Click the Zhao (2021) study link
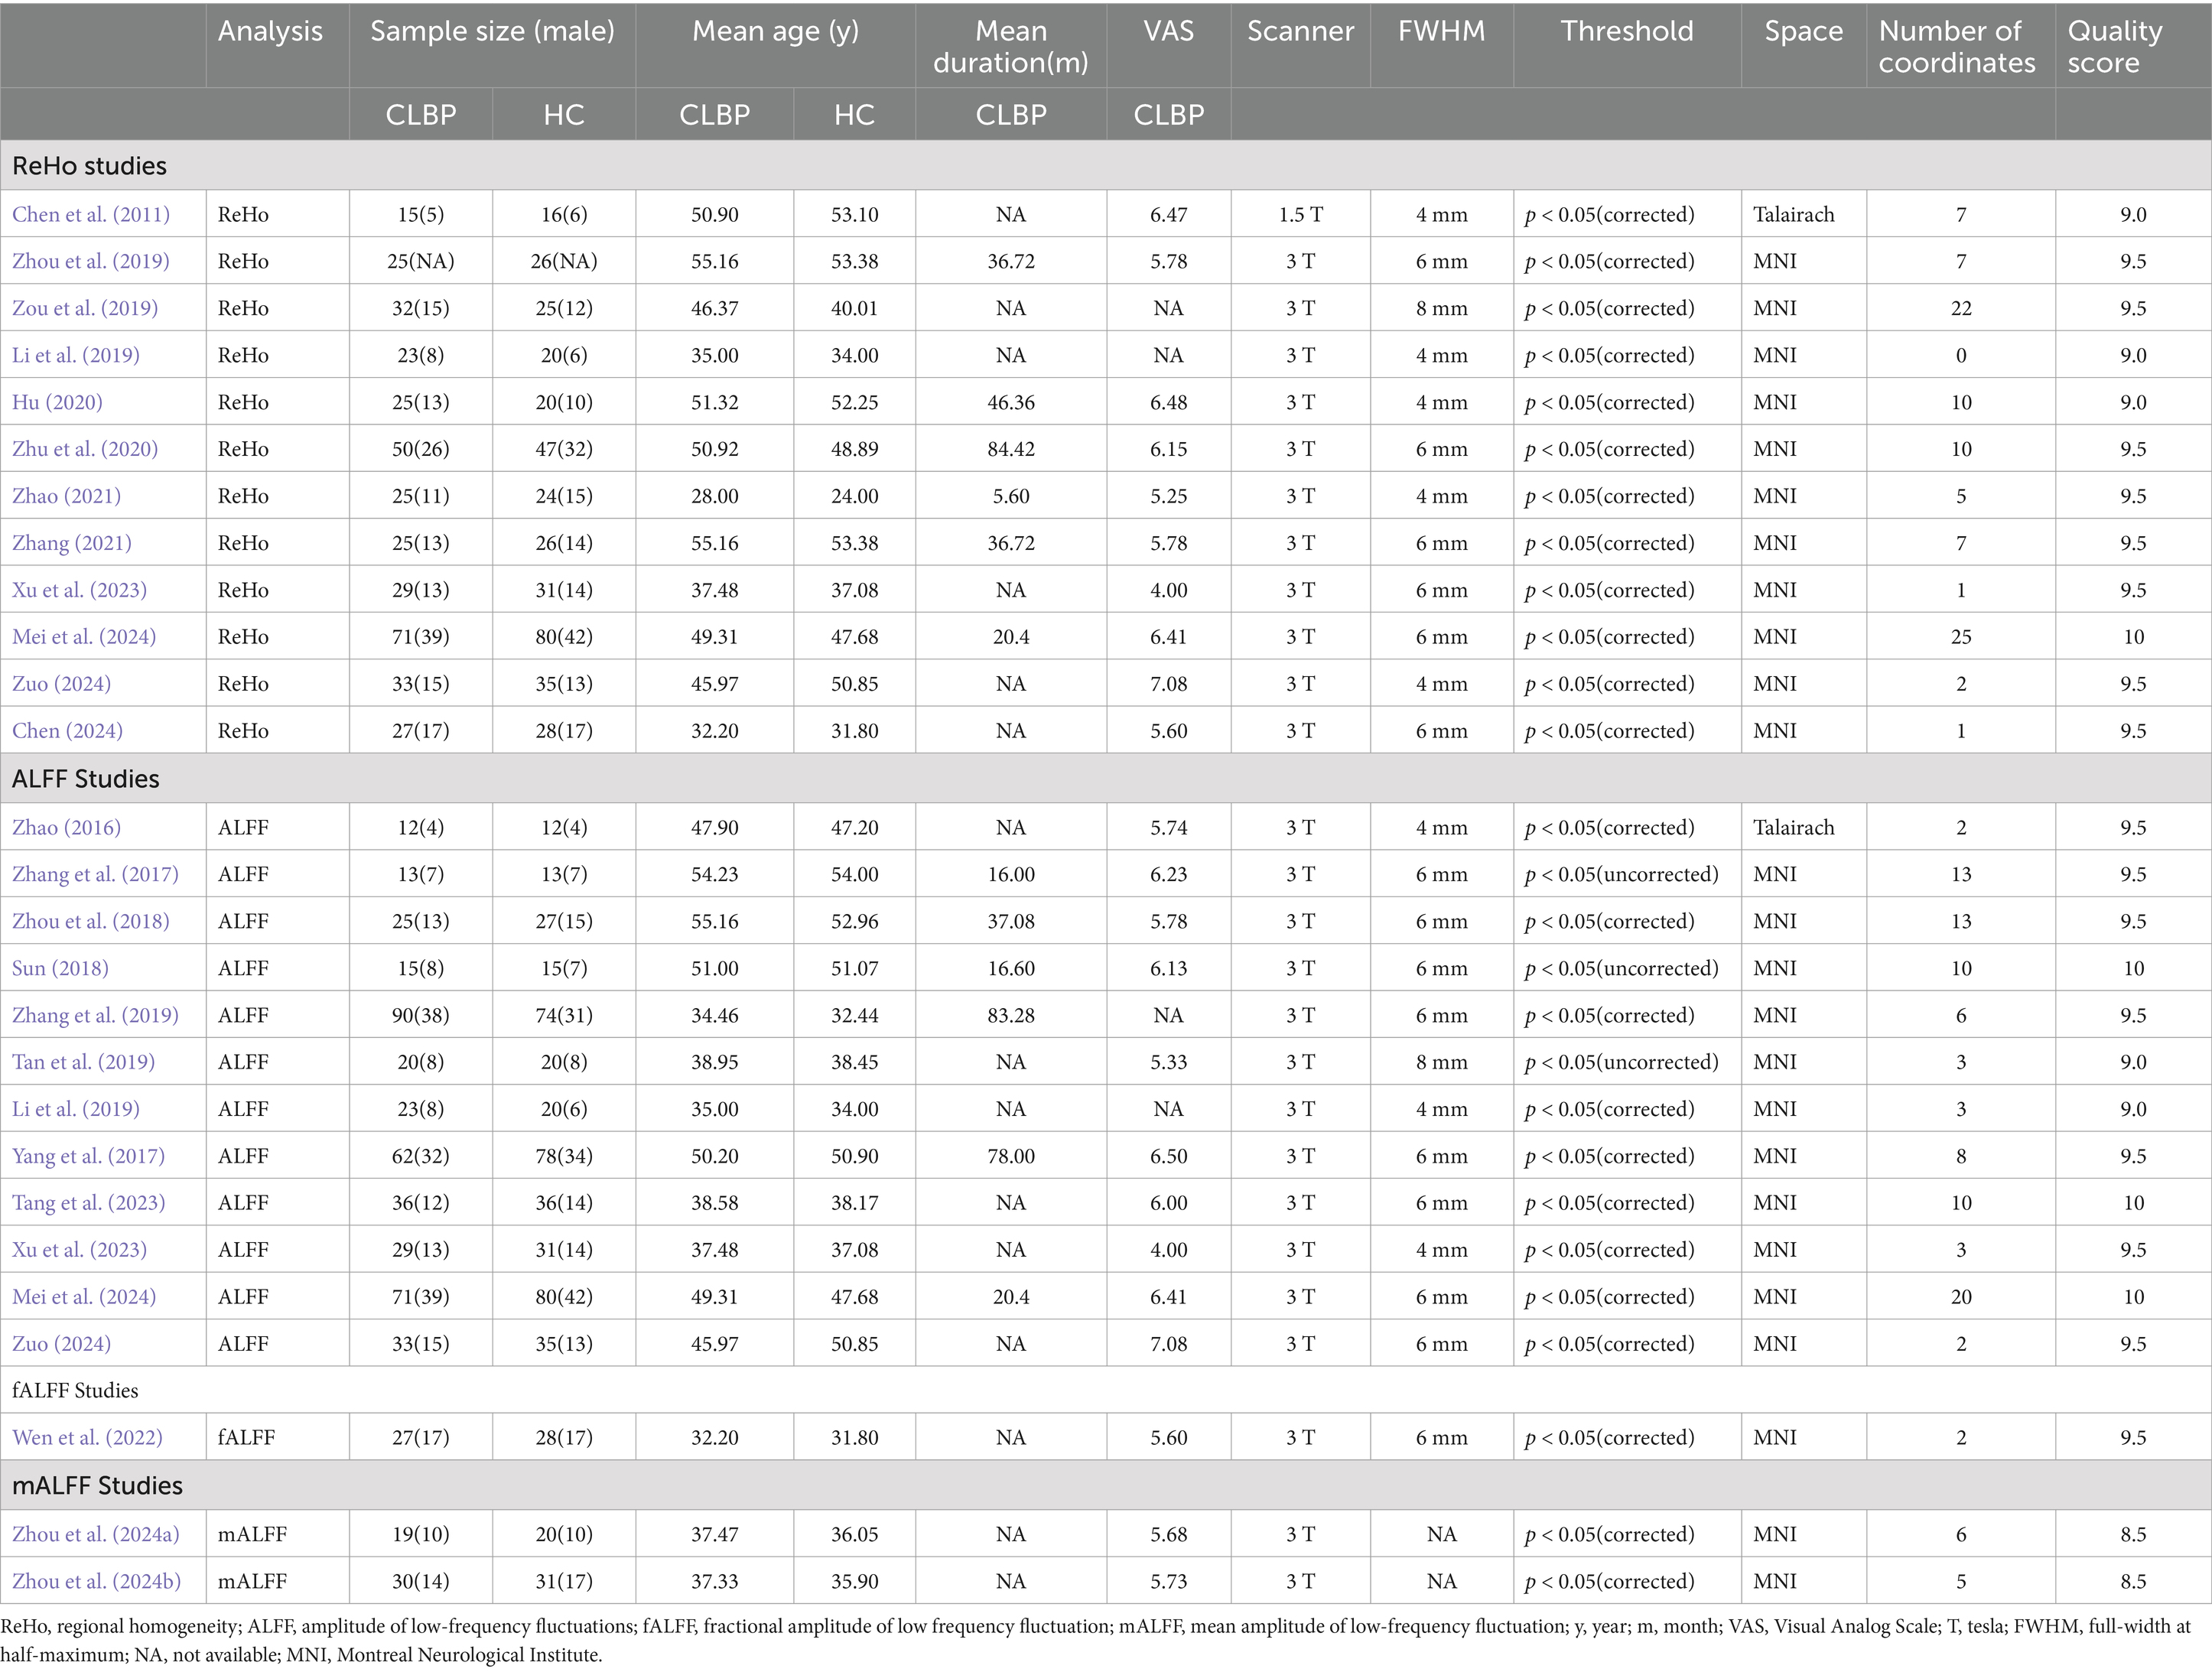Viewport: 2212px width, 1672px height. (x=66, y=496)
